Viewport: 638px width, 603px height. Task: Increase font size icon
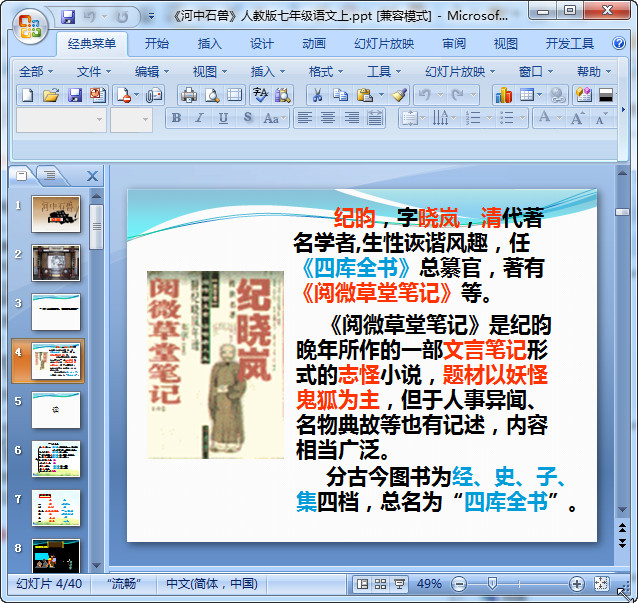tap(577, 118)
